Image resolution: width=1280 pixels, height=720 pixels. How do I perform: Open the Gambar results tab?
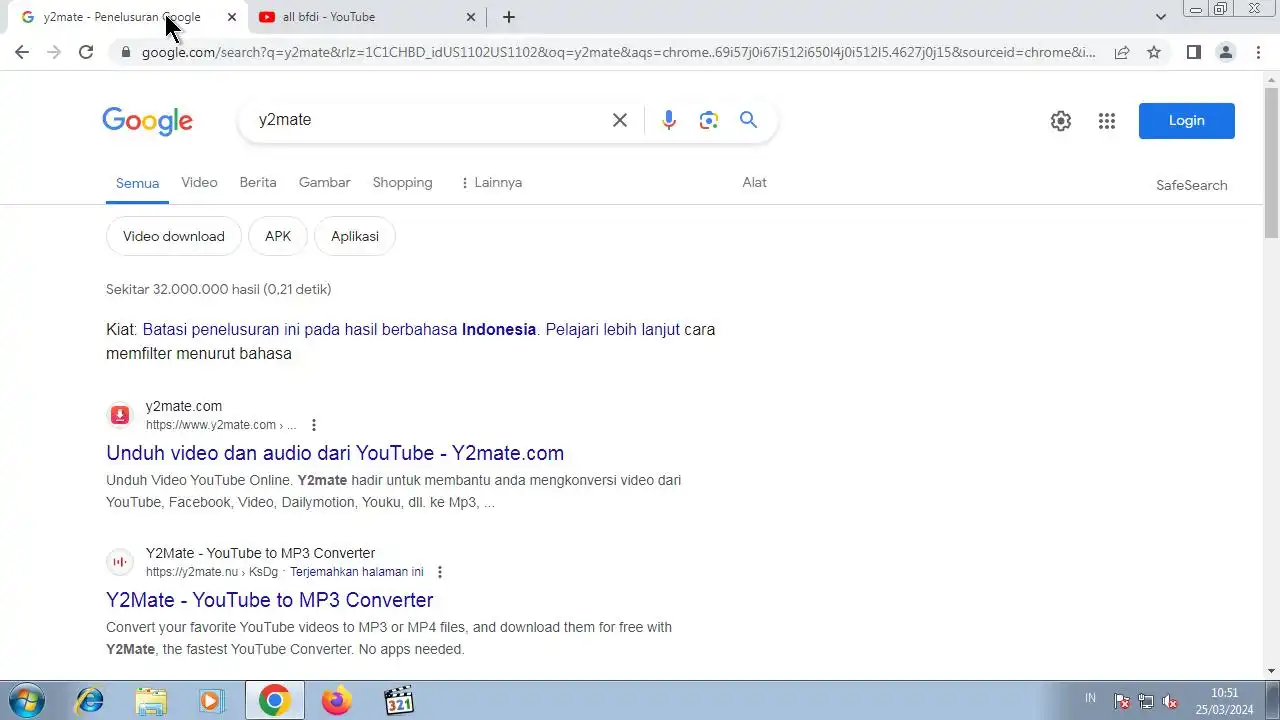click(x=325, y=182)
